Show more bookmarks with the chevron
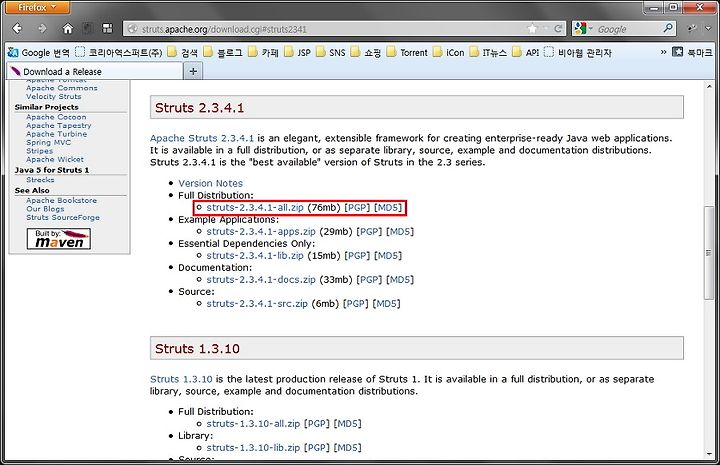 pyautogui.click(x=663, y=52)
